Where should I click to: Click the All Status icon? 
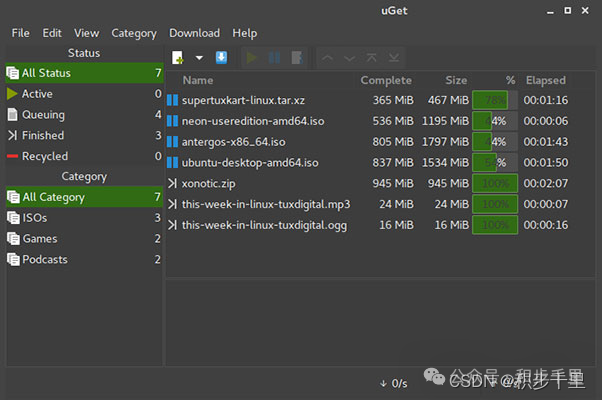pyautogui.click(x=13, y=73)
